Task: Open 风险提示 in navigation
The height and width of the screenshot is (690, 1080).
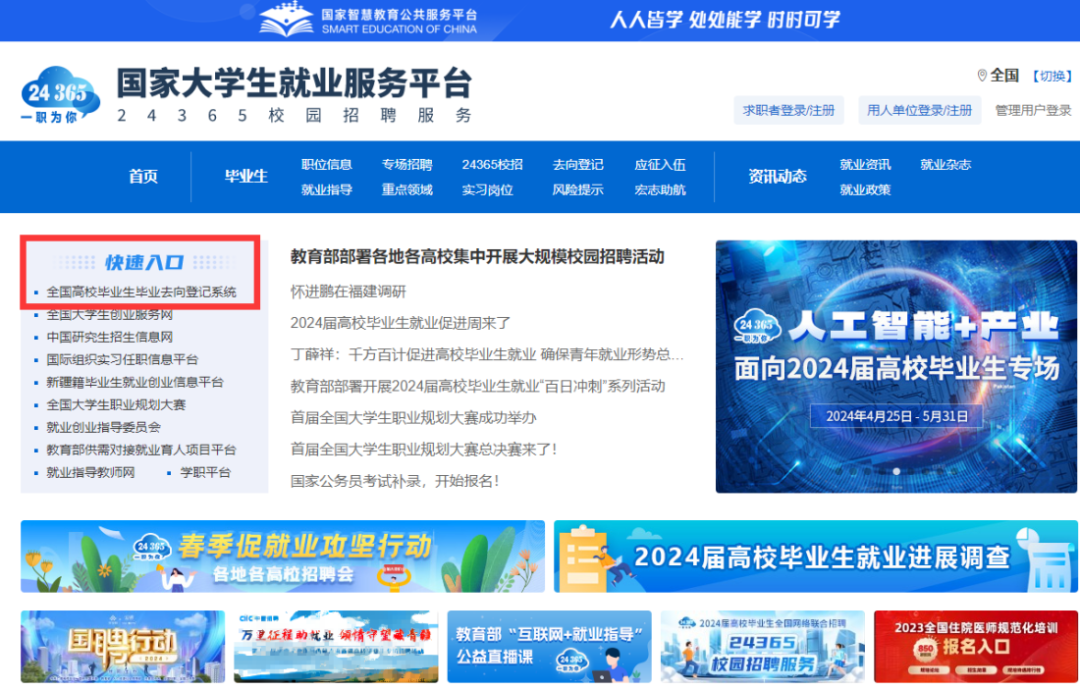Action: click(578, 190)
